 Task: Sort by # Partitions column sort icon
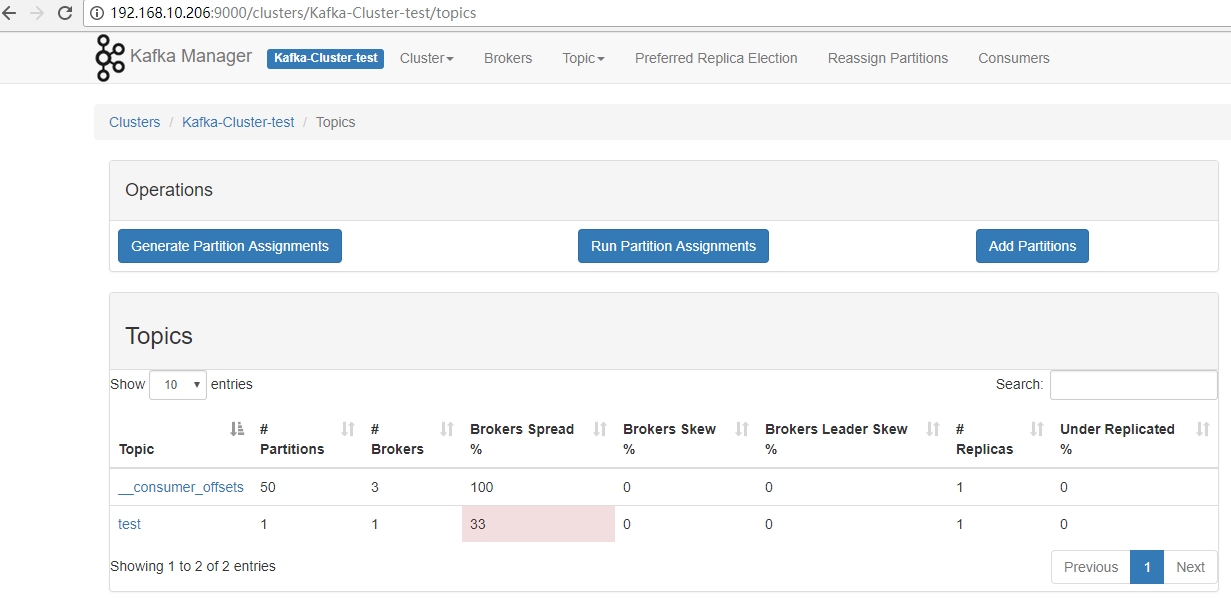click(348, 429)
